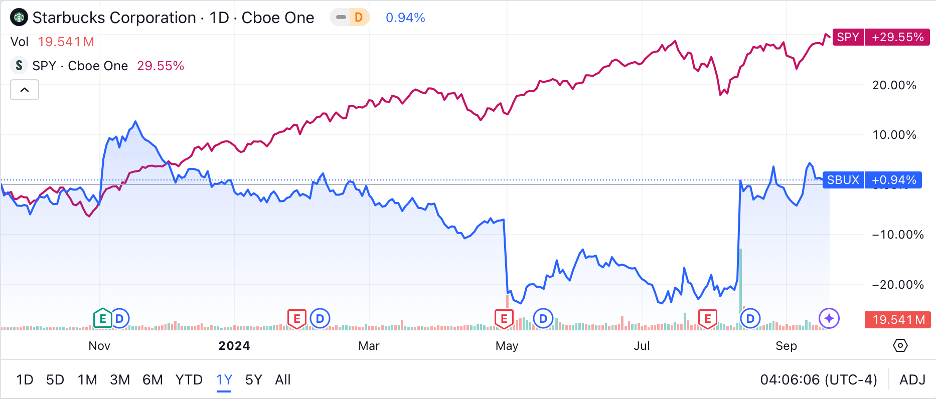Select the 5Y time range

[x=253, y=380]
